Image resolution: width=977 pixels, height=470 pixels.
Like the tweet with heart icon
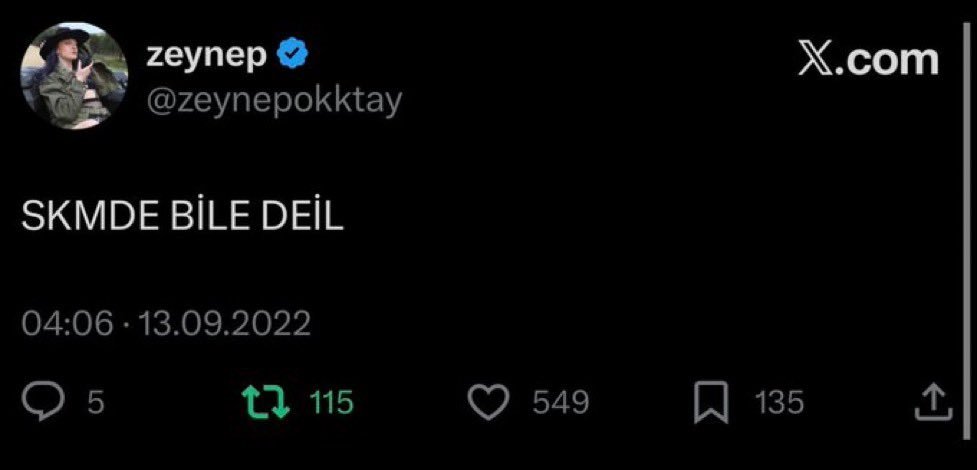488,403
